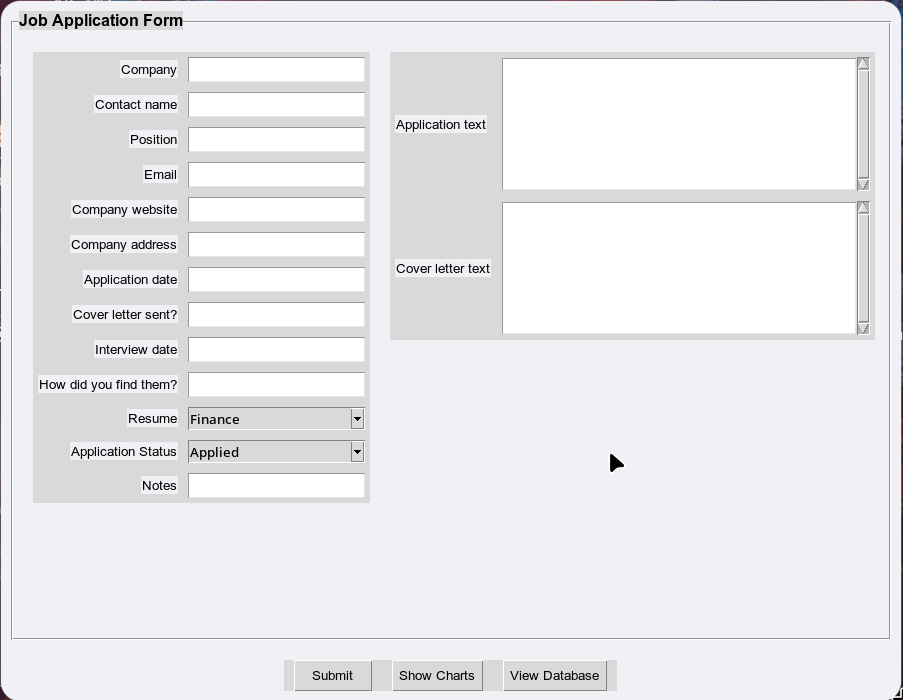Screen dimensions: 903x700
Task: Focus the Contact name text box
Action: [x=276, y=105]
